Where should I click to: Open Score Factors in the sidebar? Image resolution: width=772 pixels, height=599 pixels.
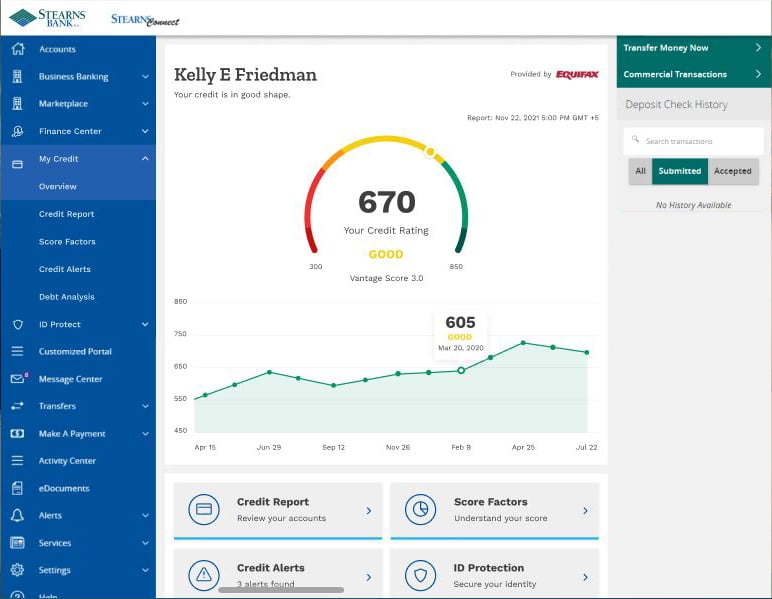coord(67,242)
